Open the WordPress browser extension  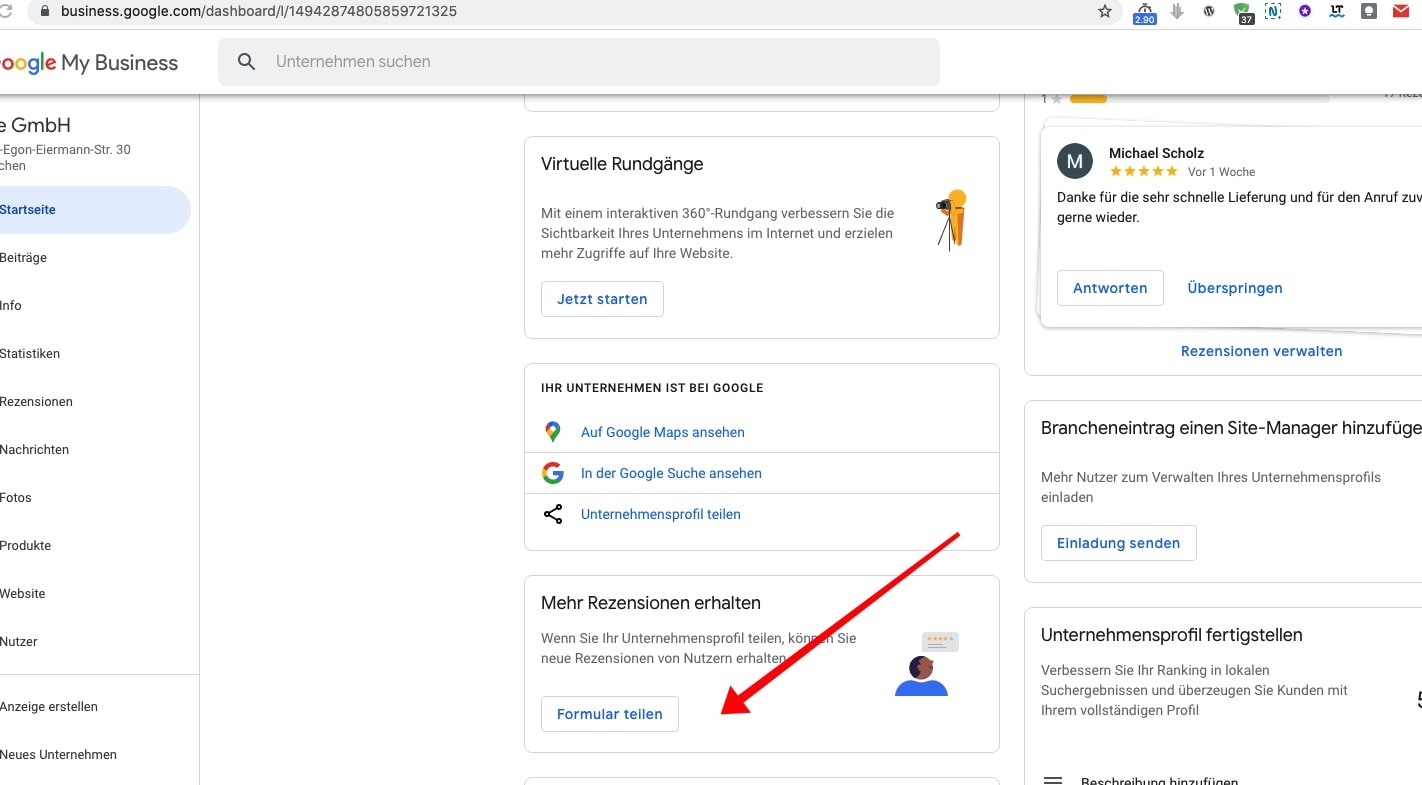point(1209,12)
